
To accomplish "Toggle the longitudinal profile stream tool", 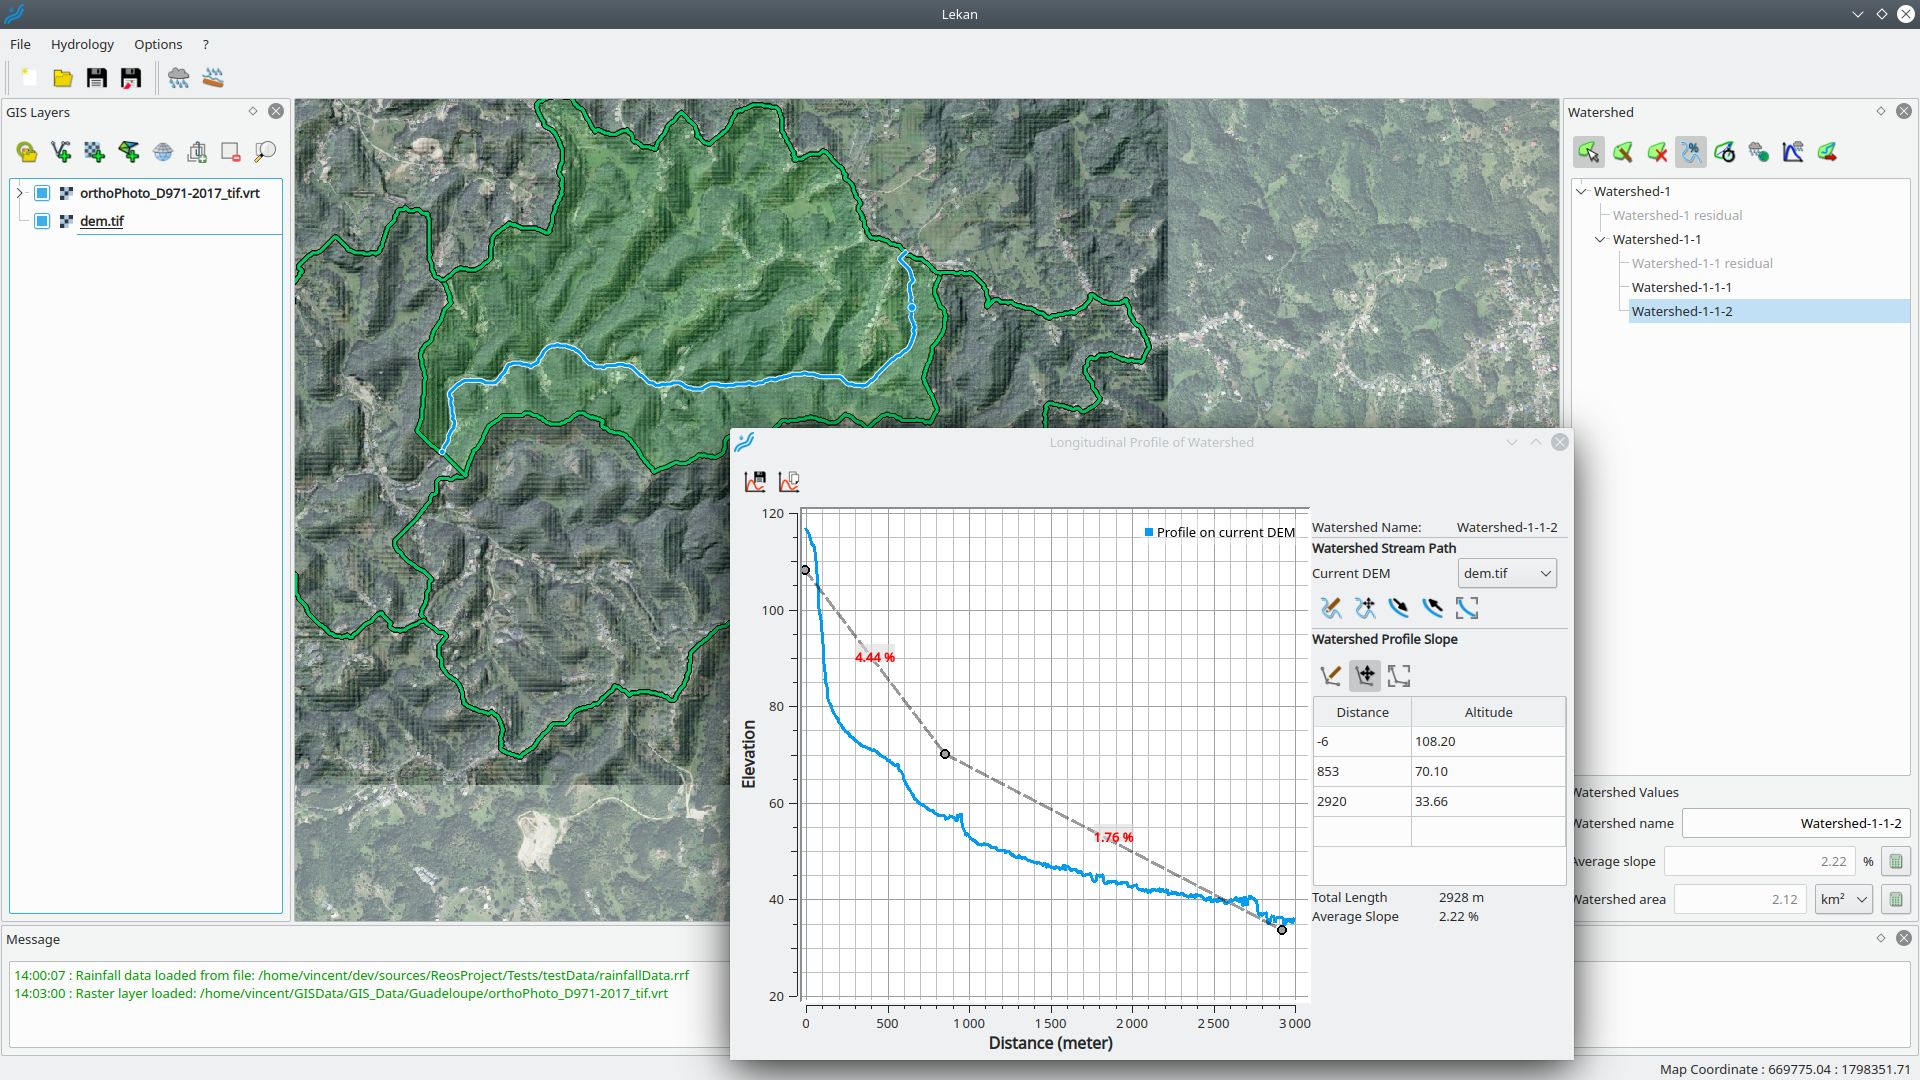I will click(1691, 152).
